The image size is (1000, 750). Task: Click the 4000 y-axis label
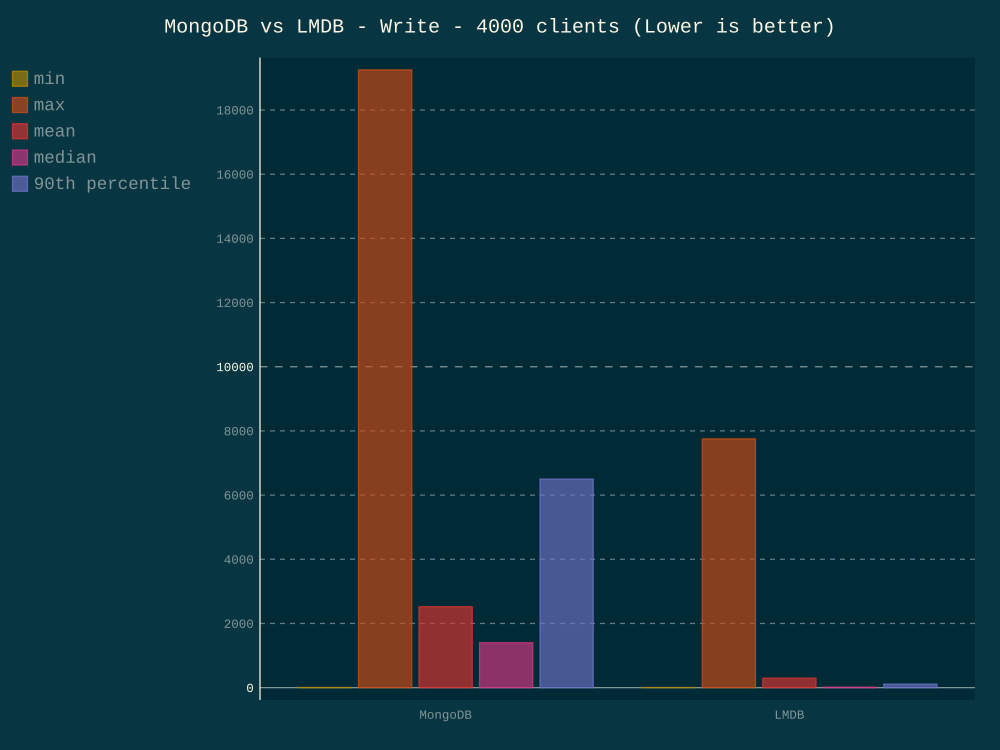click(x=239, y=560)
